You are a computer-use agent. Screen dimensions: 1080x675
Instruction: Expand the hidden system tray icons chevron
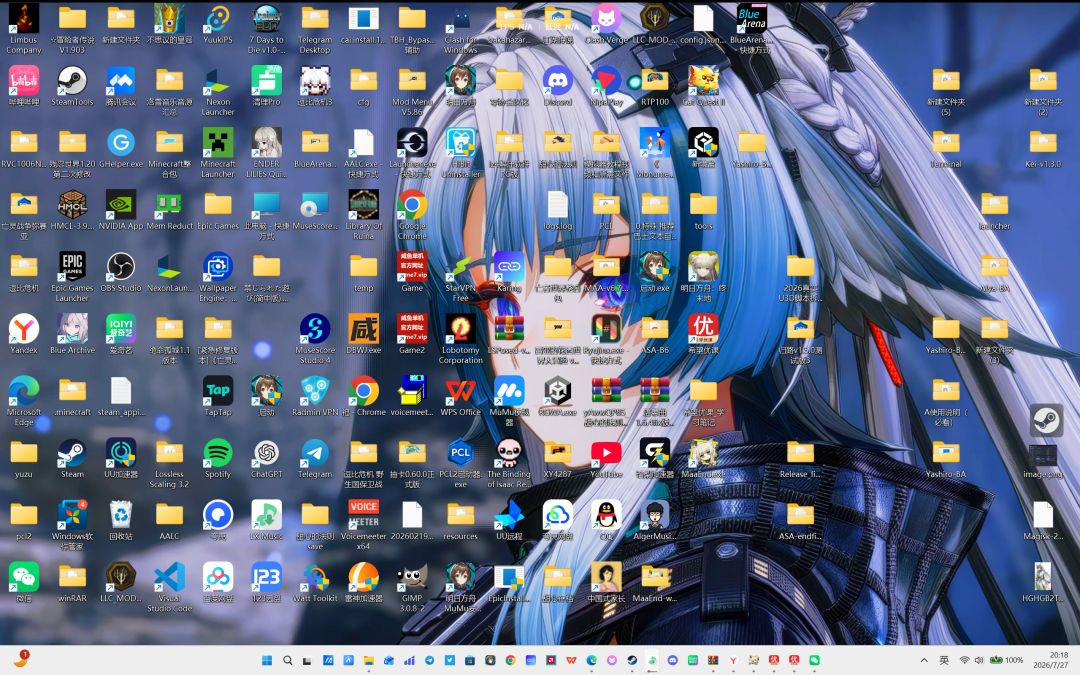tap(924, 660)
